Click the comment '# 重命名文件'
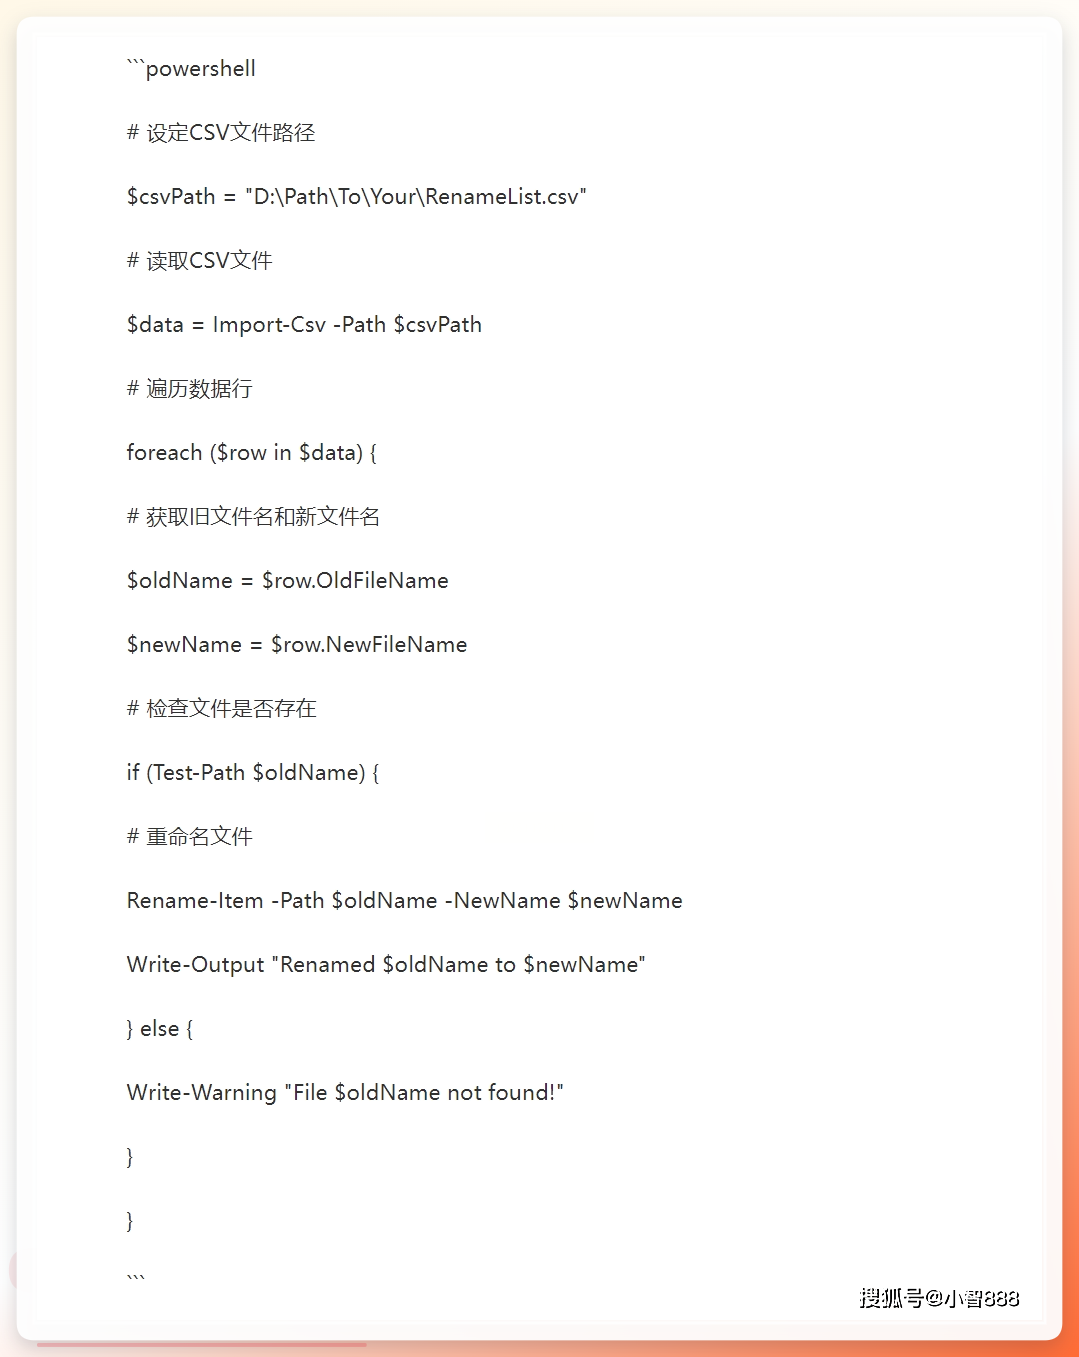The height and width of the screenshot is (1357, 1079). (189, 837)
